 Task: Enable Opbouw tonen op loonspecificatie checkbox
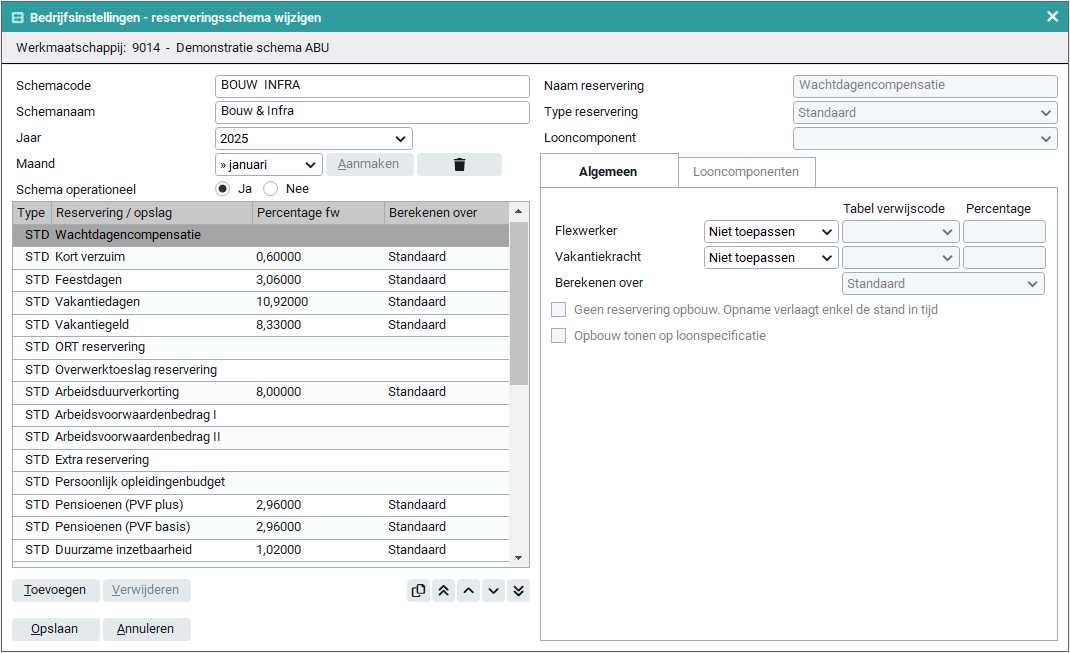(x=559, y=336)
